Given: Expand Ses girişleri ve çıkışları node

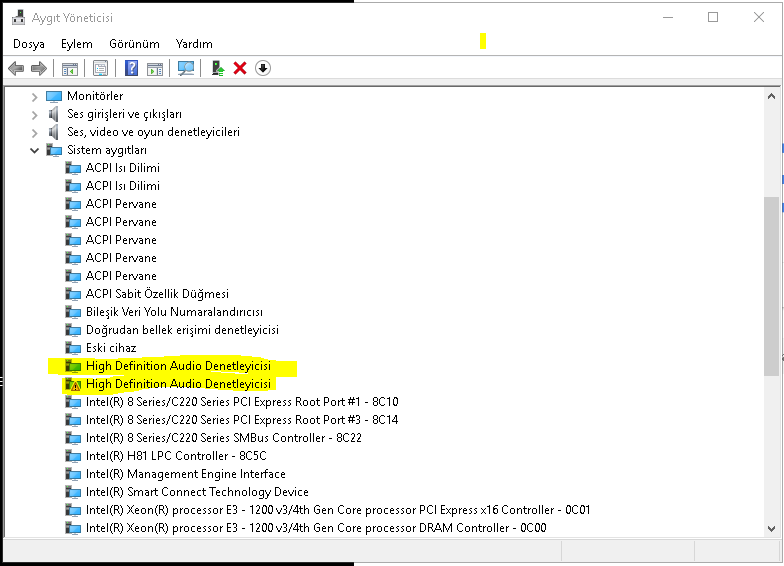Looking at the screenshot, I should point(34,115).
